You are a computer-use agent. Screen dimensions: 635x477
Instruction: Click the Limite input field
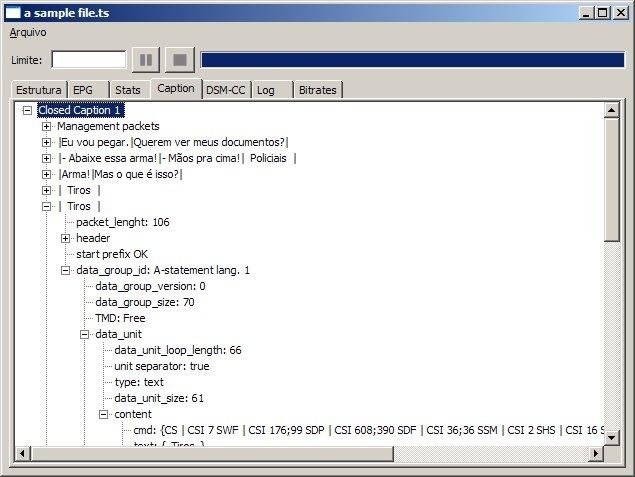coord(89,60)
